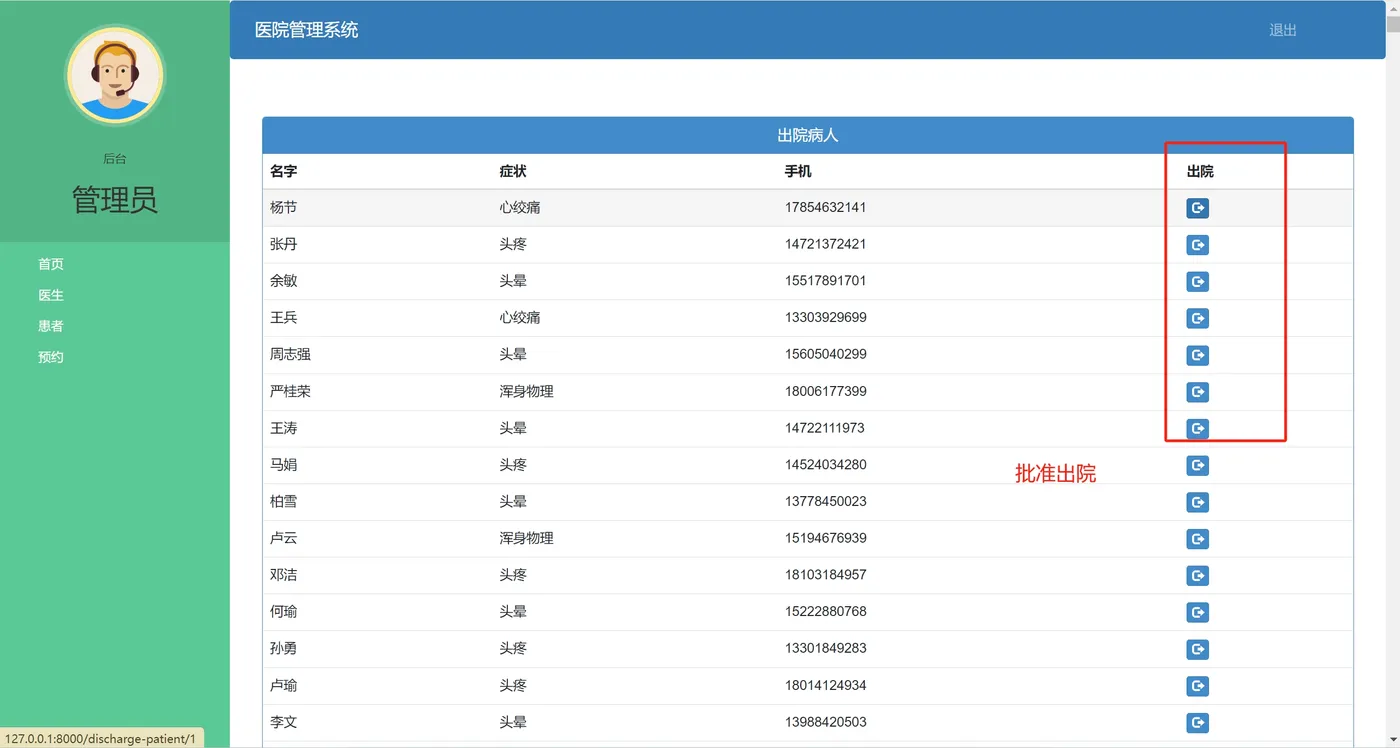Discharge patient 周志强 via row icon
1400x748 pixels.
1197,355
